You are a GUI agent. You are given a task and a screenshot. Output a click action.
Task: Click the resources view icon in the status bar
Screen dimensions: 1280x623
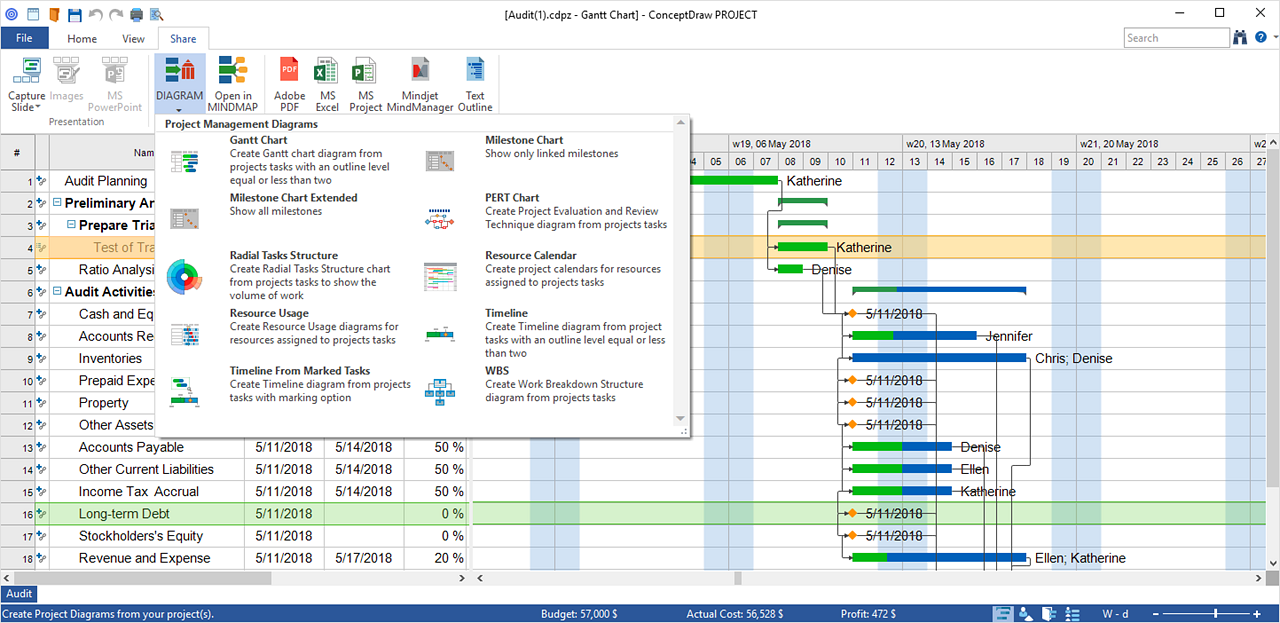1026,614
